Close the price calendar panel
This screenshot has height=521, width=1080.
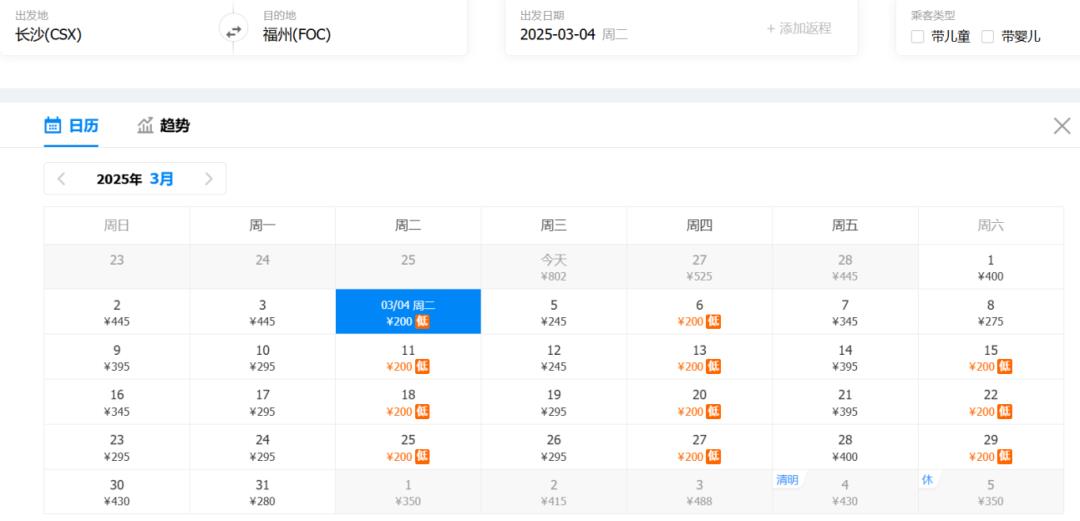tap(1062, 125)
